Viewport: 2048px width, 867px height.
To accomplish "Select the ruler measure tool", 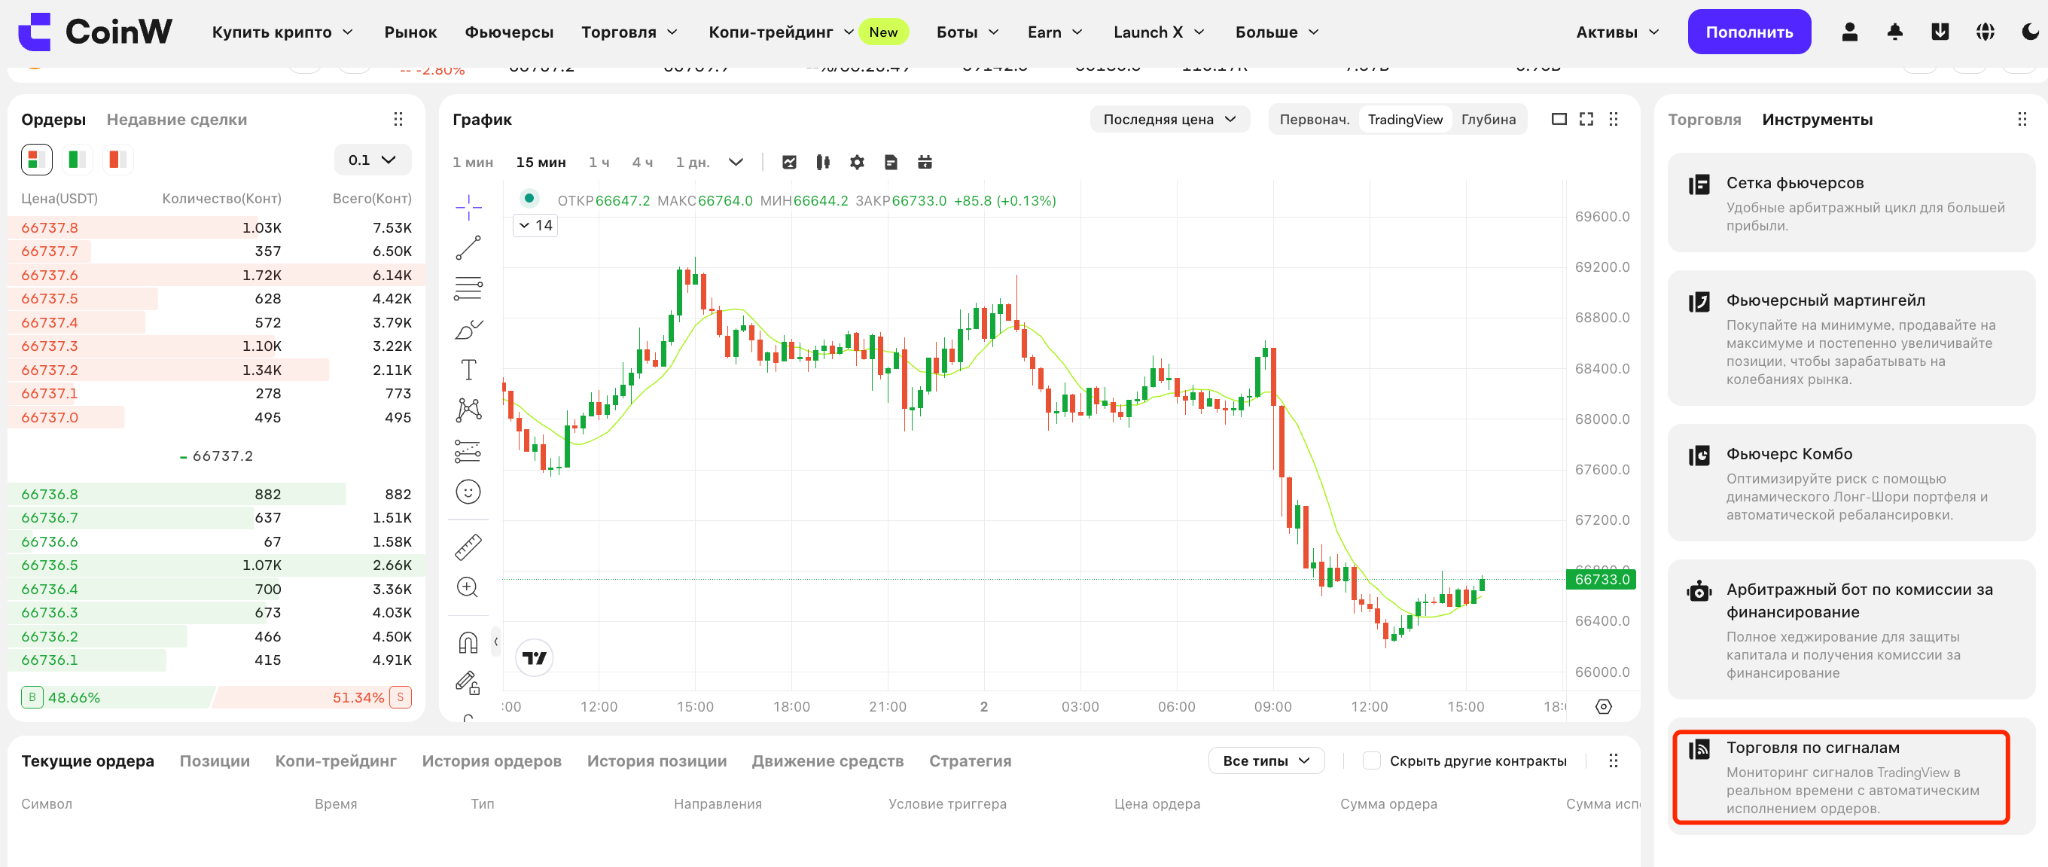I will (468, 547).
